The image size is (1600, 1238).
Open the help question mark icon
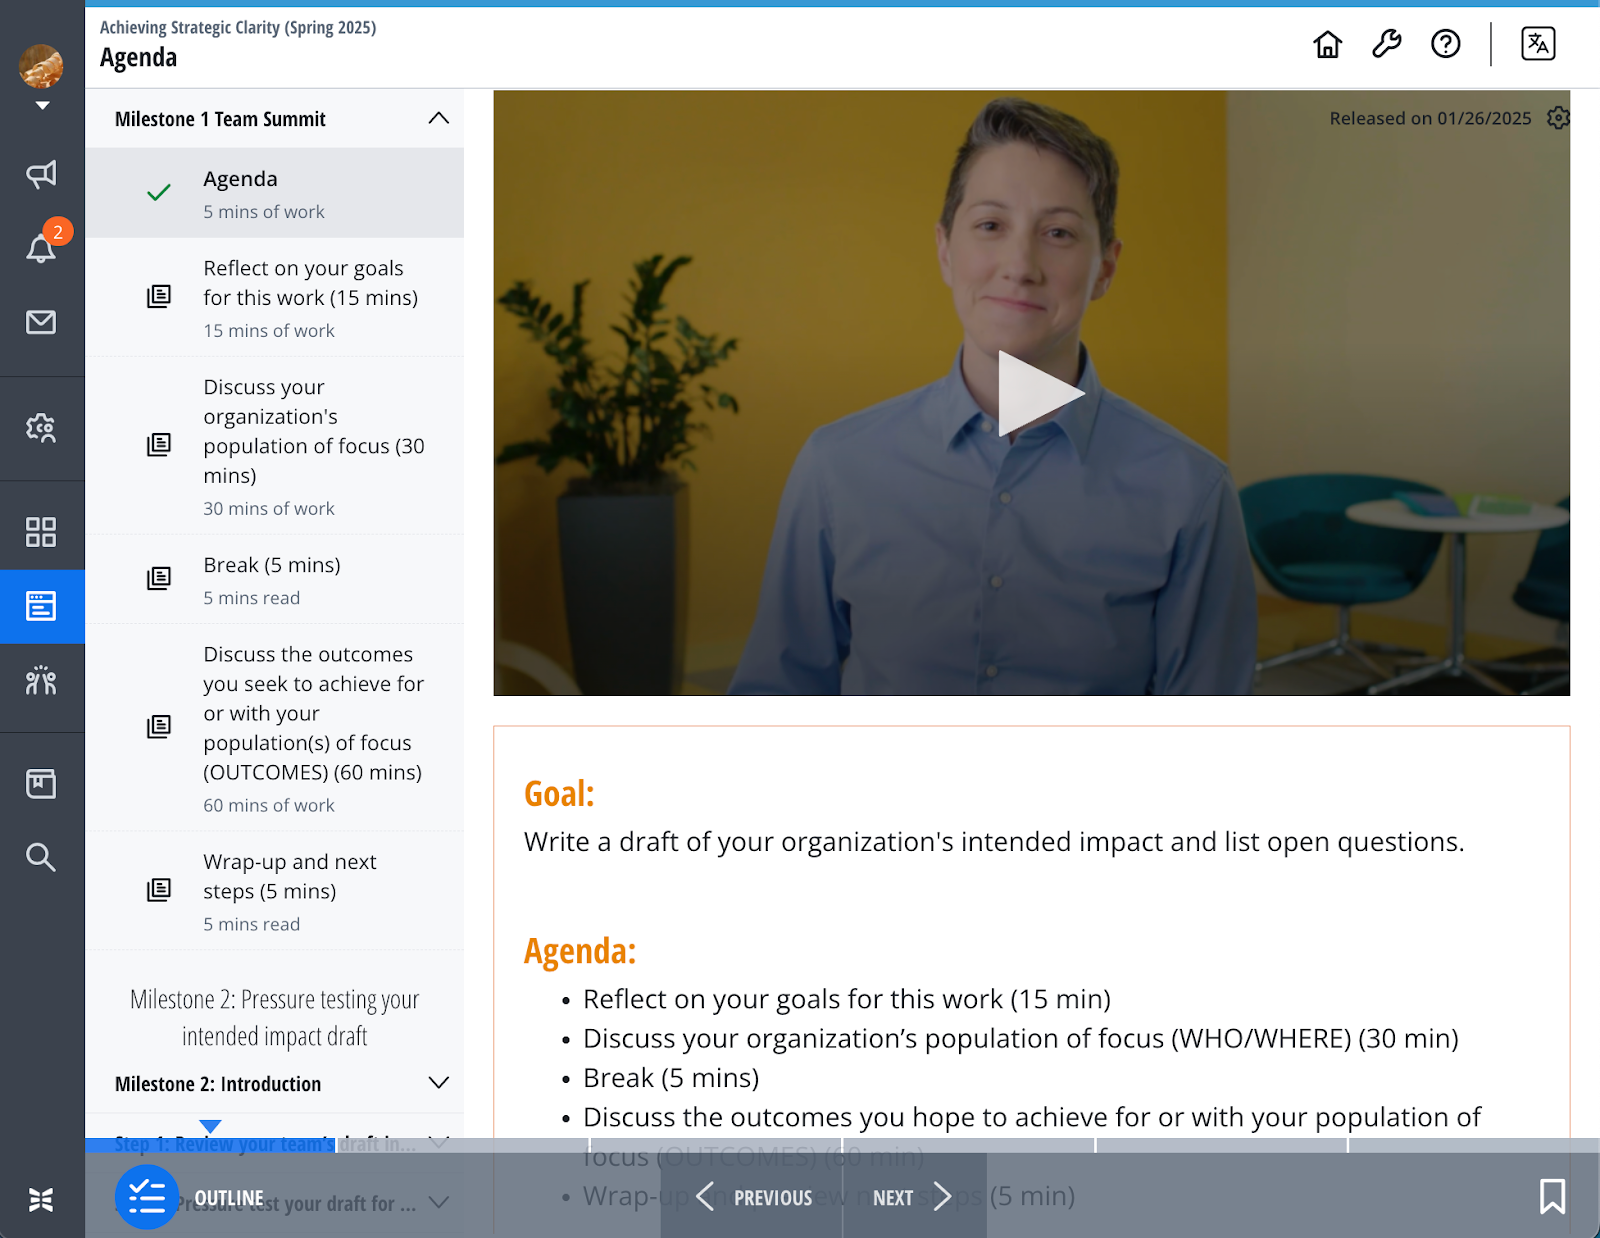(x=1445, y=44)
